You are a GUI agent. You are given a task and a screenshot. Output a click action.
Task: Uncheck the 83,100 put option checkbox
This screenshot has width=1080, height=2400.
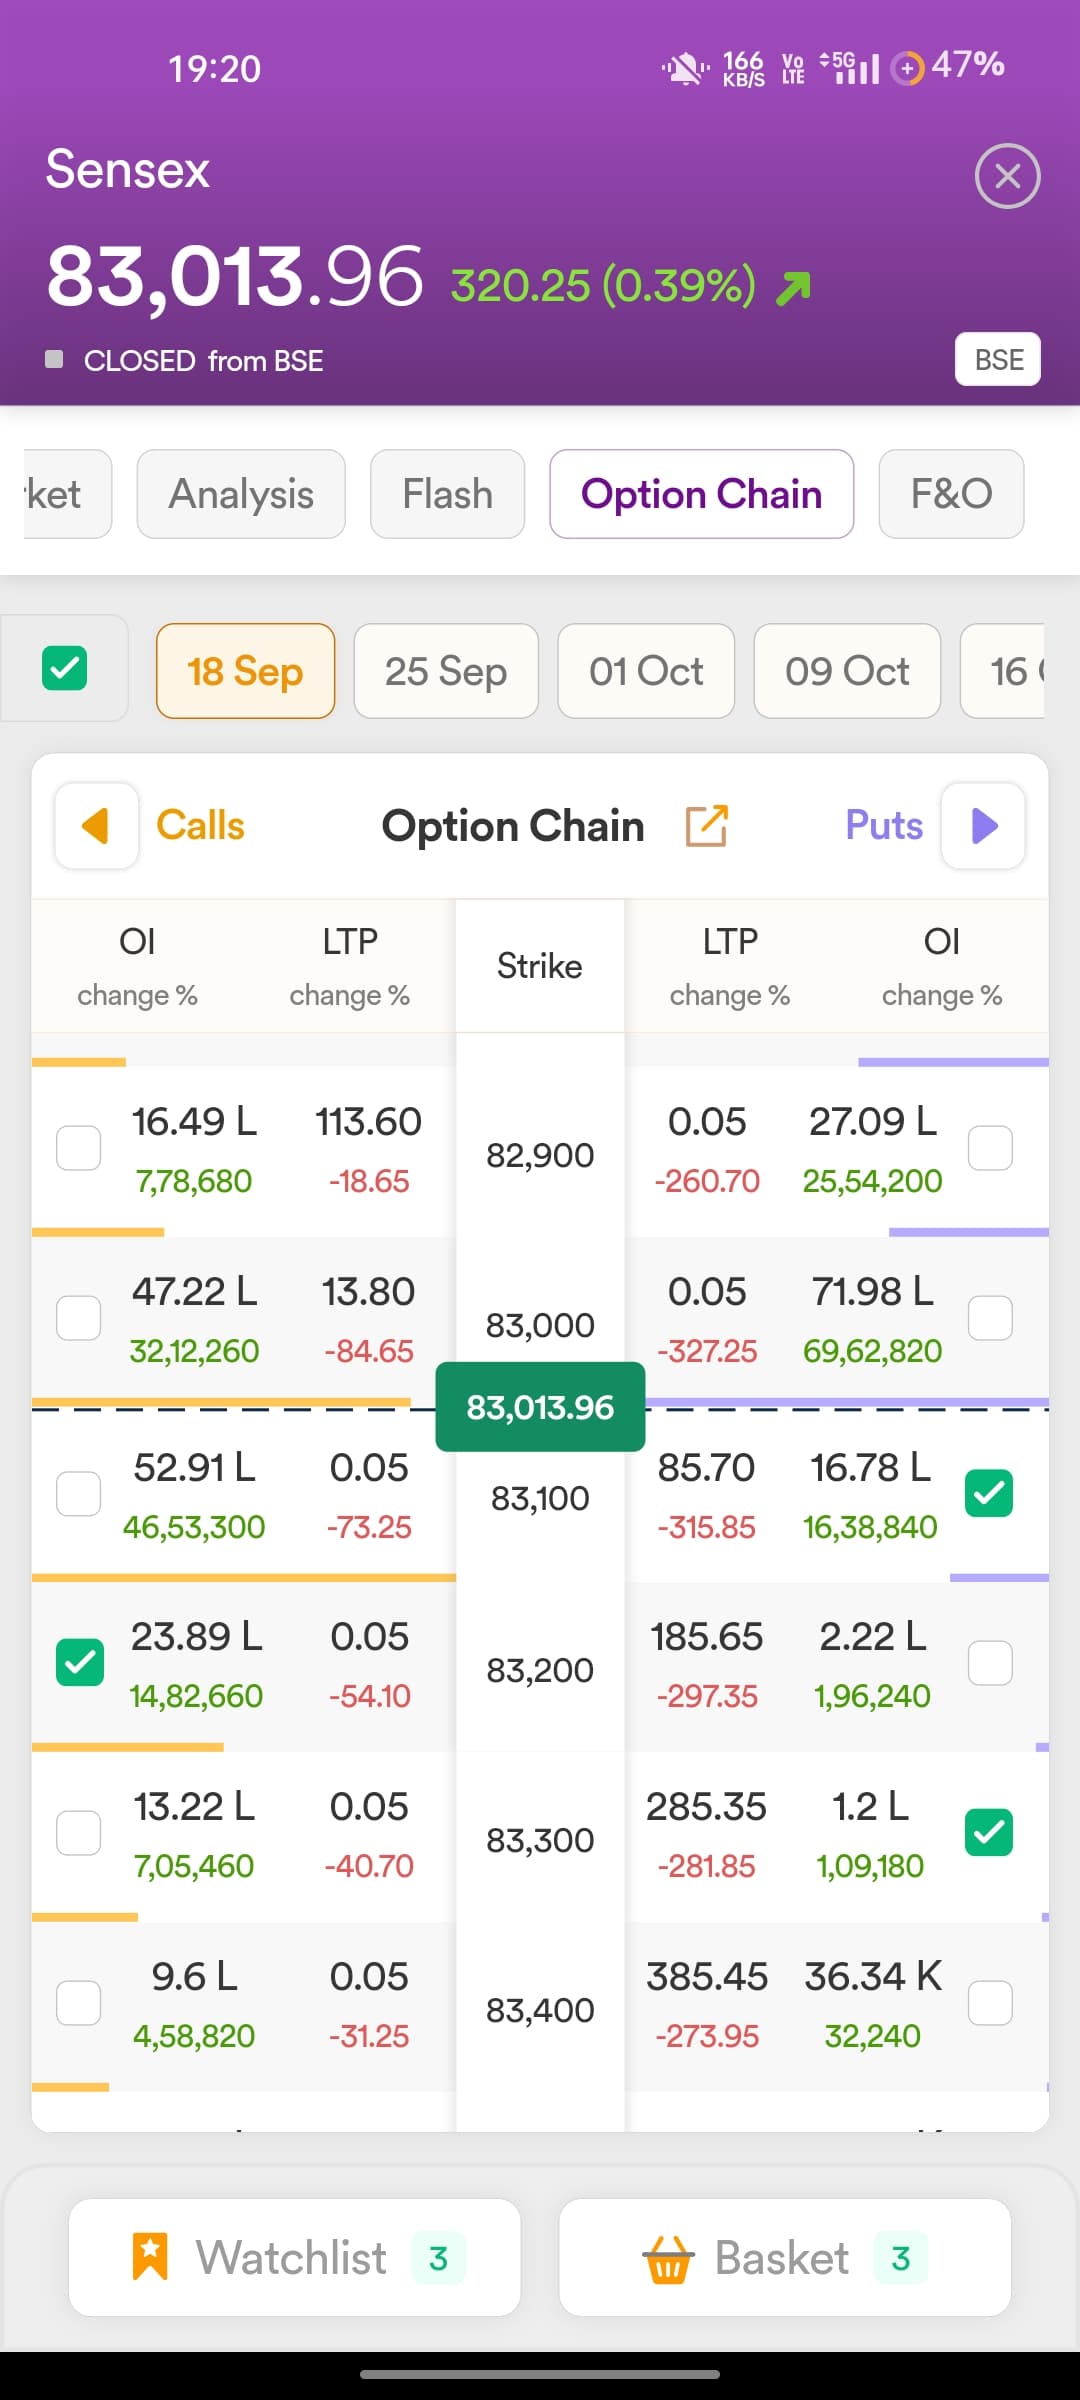989,1493
